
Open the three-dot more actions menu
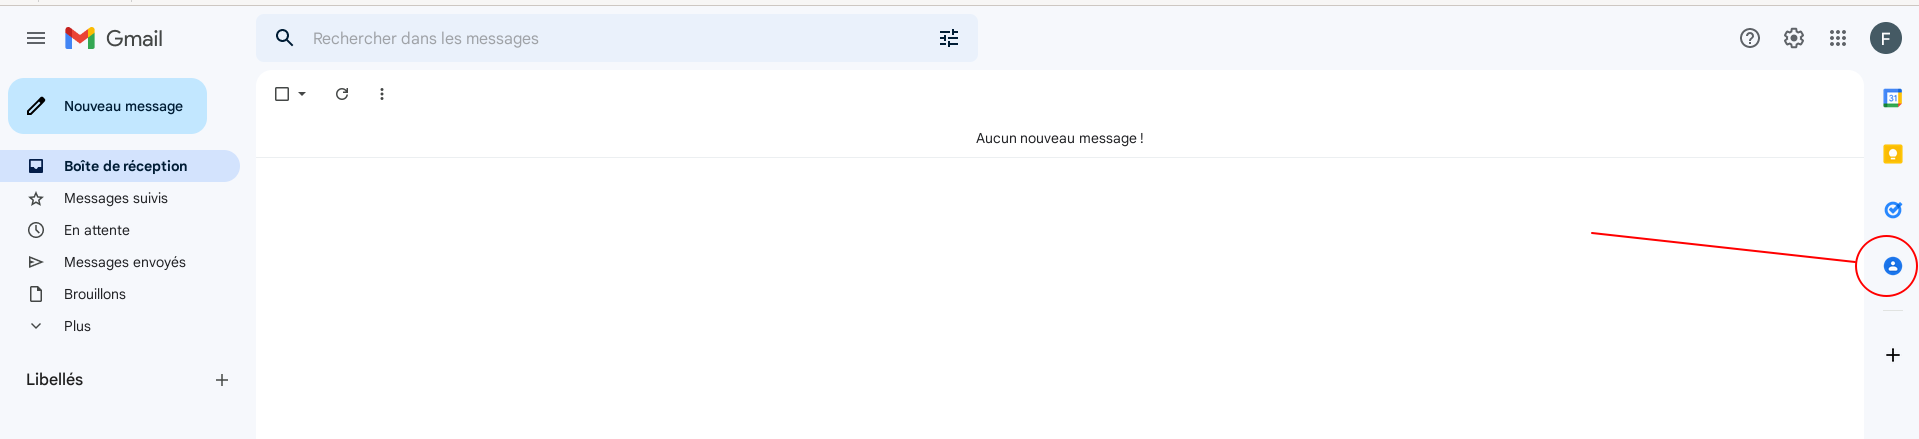pyautogui.click(x=382, y=94)
